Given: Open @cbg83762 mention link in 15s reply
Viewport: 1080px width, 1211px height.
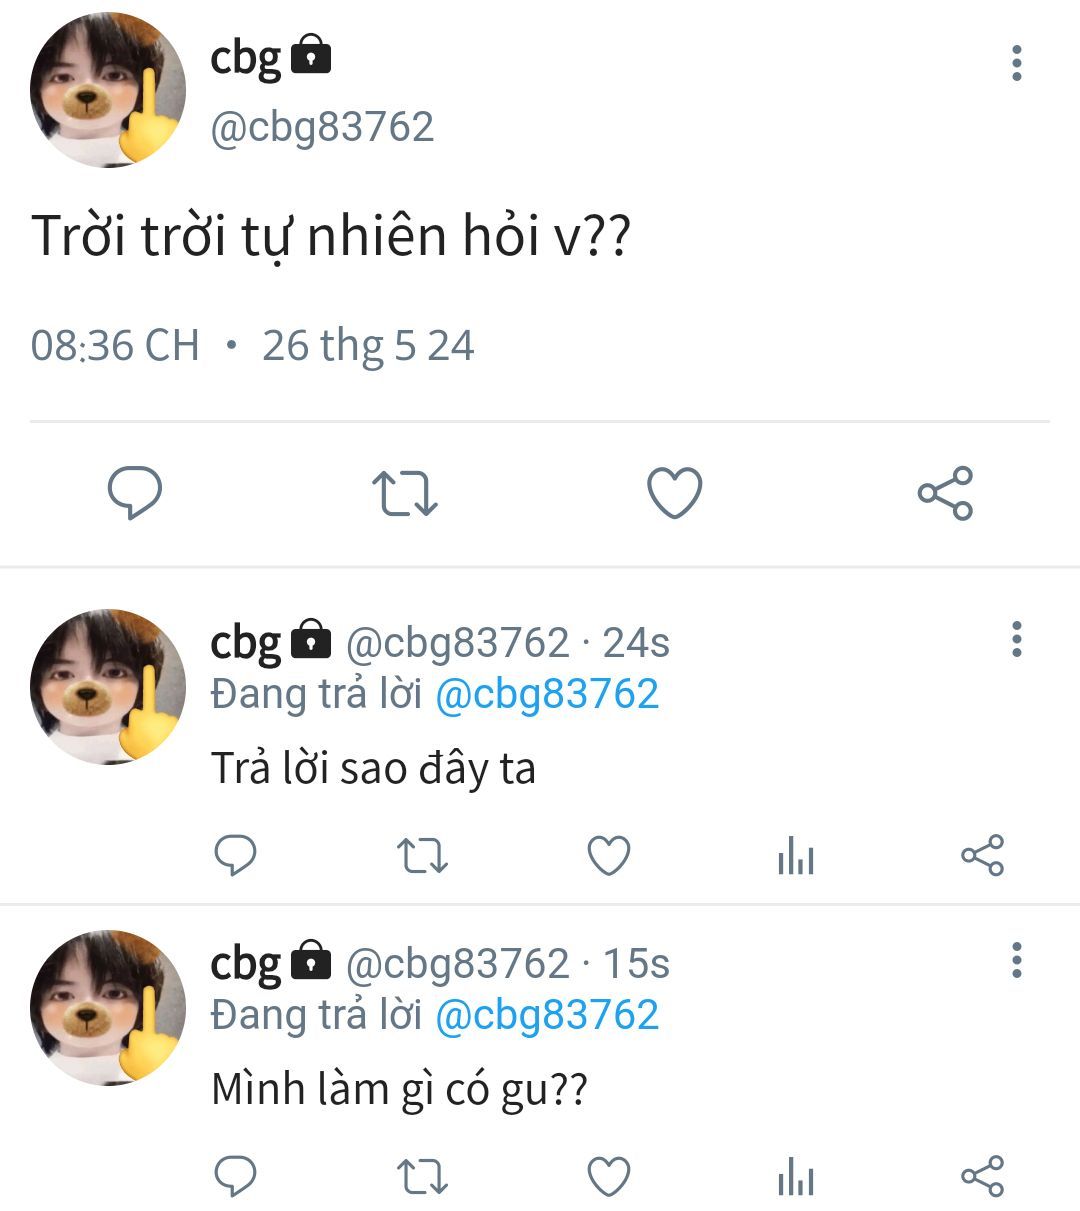Looking at the screenshot, I should point(547,1015).
